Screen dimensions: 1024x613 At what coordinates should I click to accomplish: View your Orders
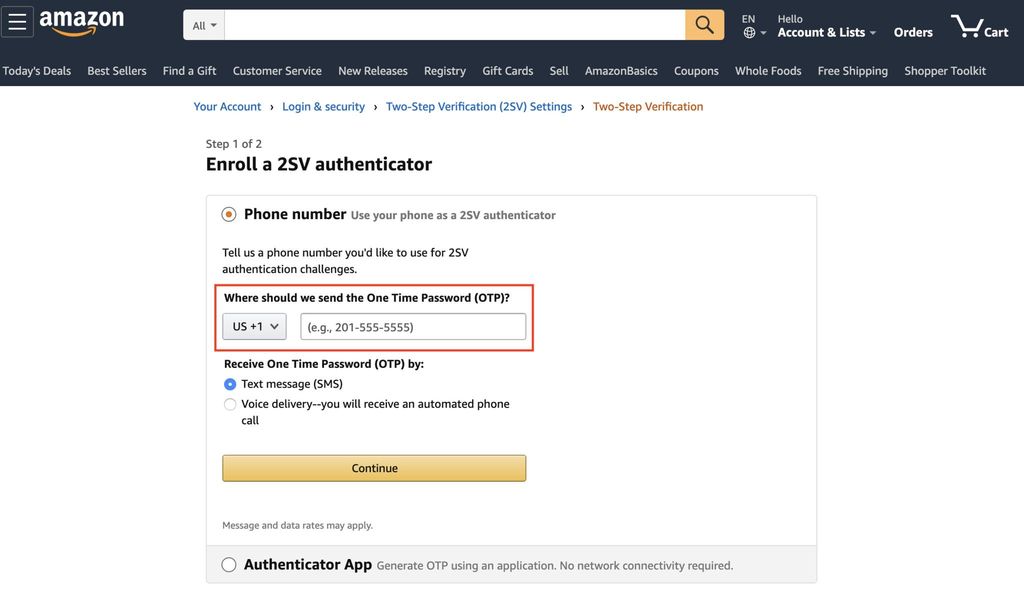[913, 31]
